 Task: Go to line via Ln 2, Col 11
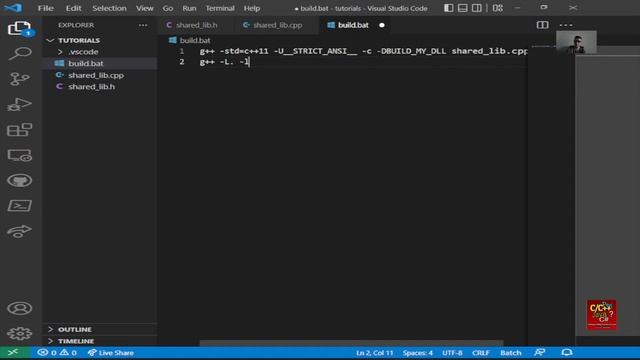click(374, 353)
